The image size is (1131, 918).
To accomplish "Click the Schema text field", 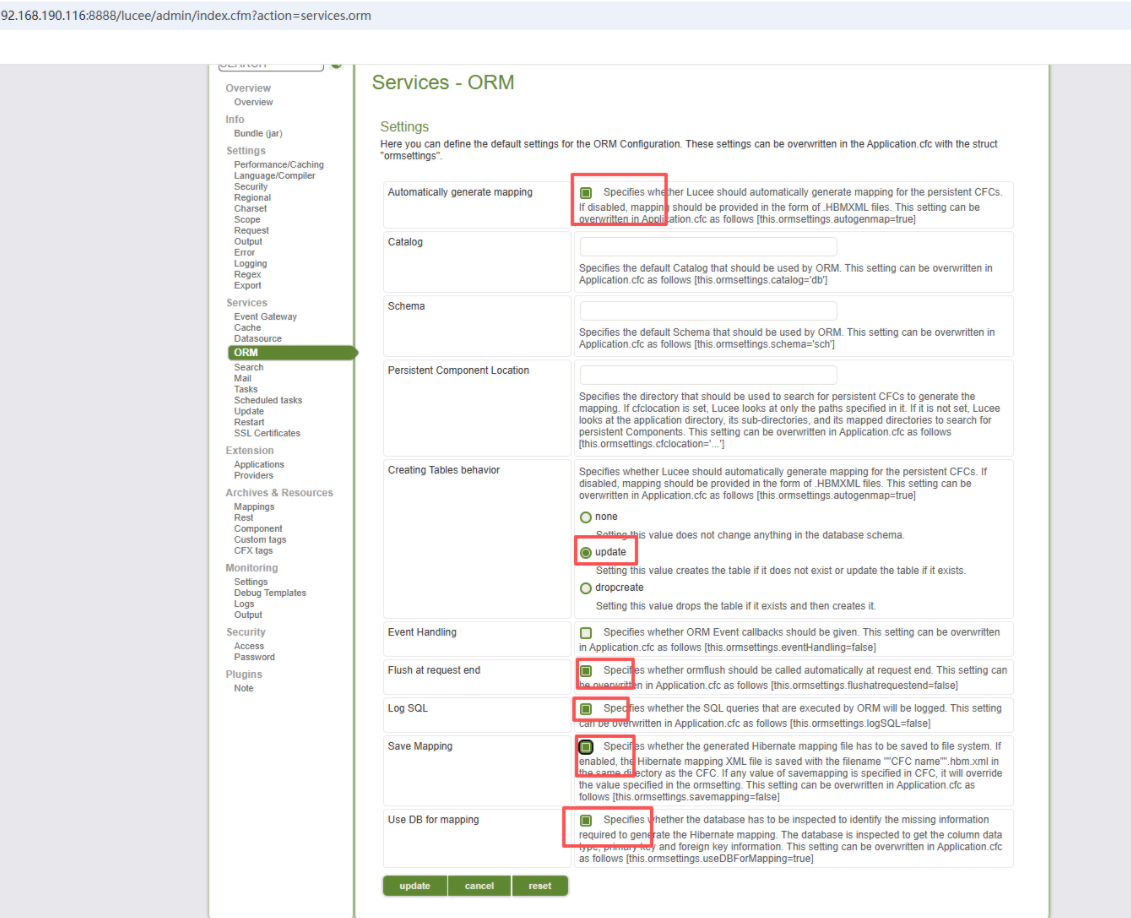I will (708, 311).
